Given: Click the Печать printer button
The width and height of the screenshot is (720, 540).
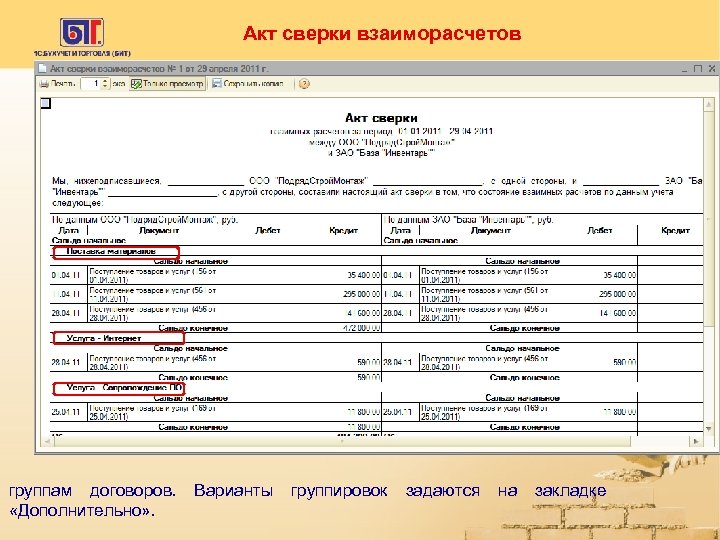Looking at the screenshot, I should pyautogui.click(x=57, y=84).
